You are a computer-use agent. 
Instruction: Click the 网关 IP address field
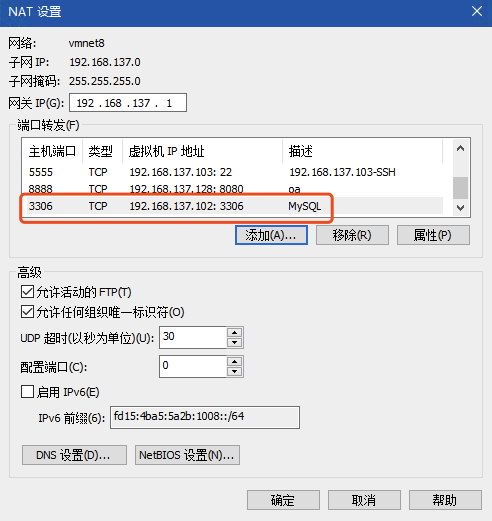click(128, 103)
